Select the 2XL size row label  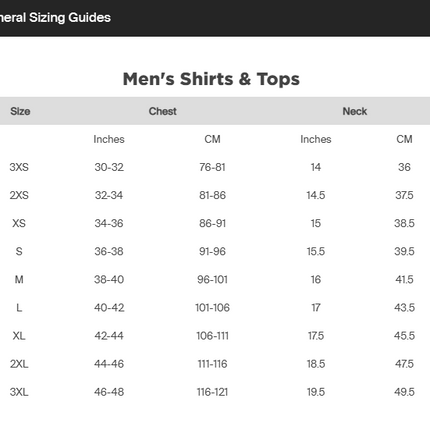(x=19, y=364)
